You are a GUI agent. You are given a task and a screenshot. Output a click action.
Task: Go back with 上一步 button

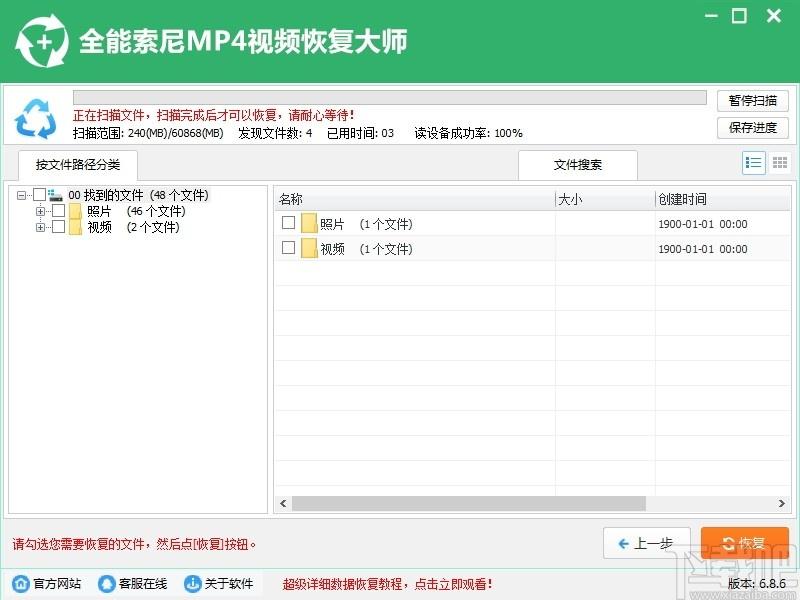click(646, 543)
